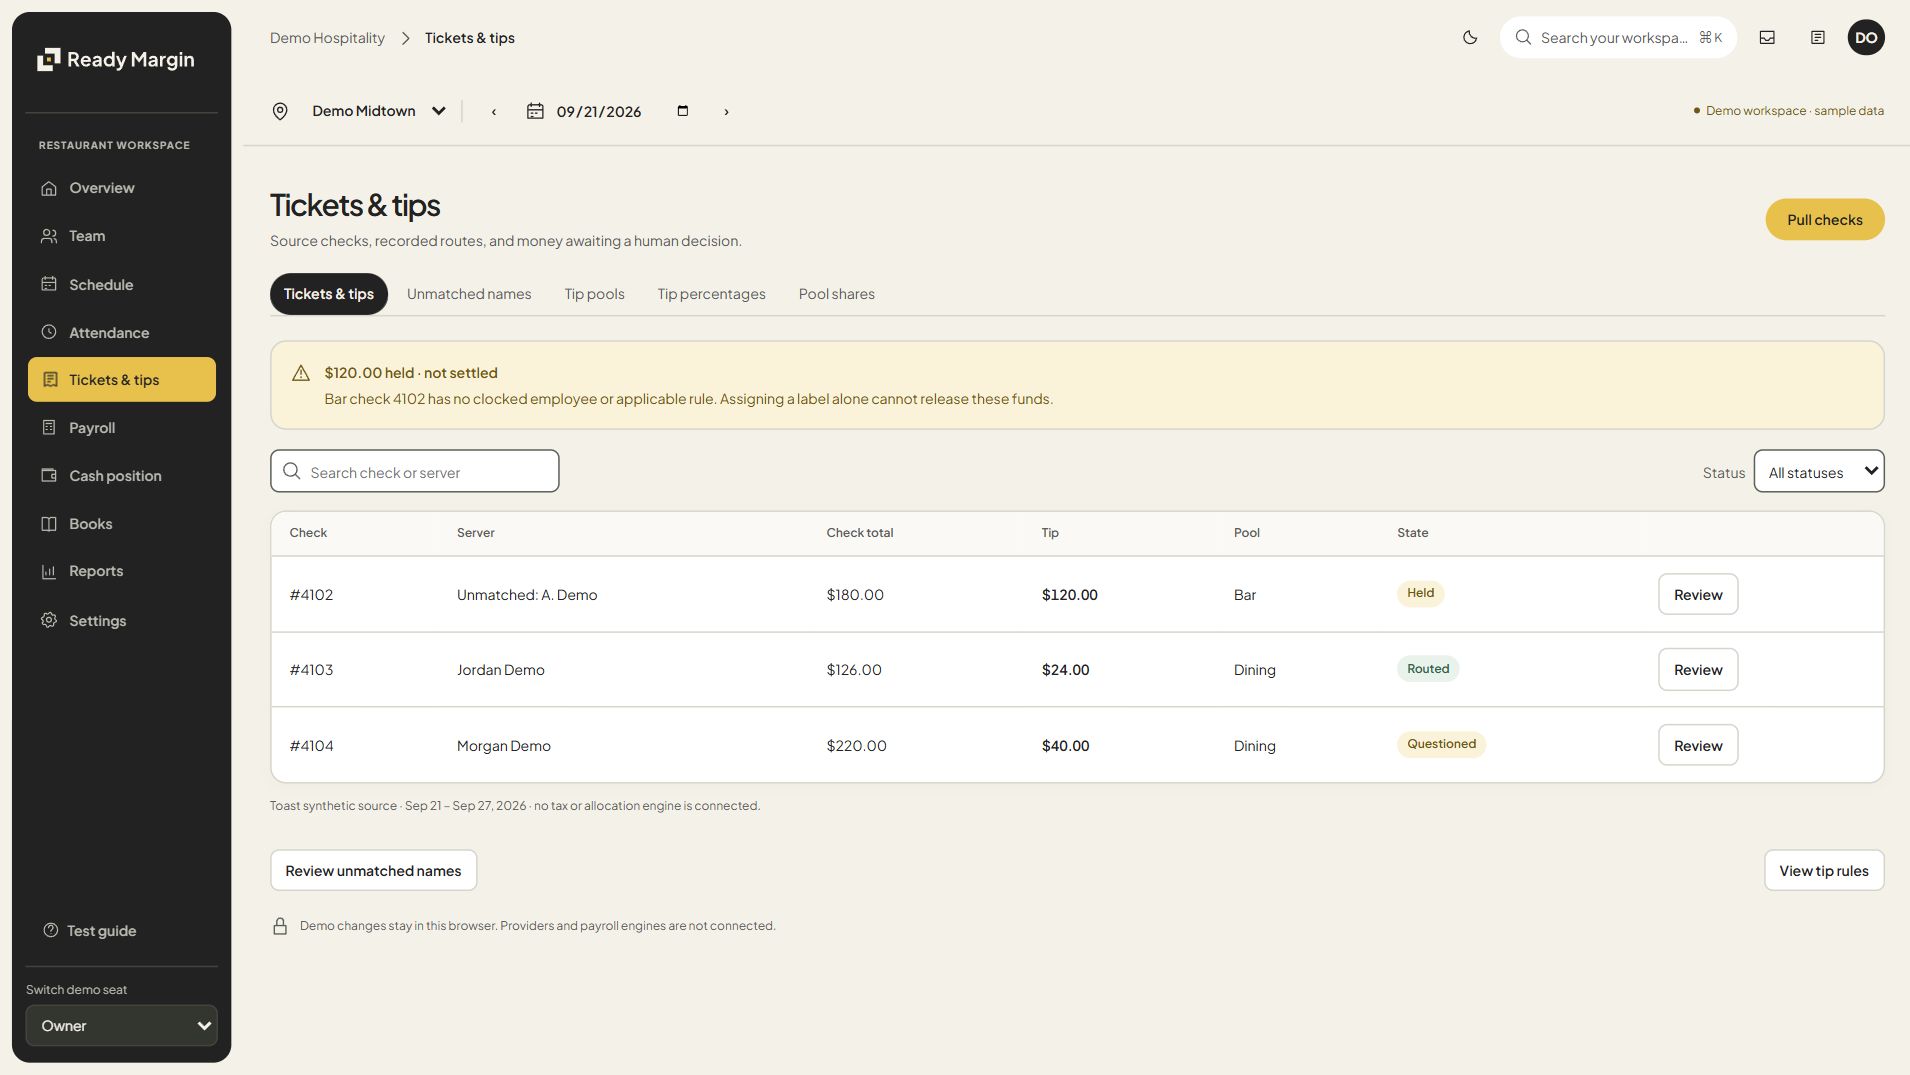This screenshot has height=1075, width=1910.
Task: Click the Held status badge
Action: pyautogui.click(x=1420, y=593)
